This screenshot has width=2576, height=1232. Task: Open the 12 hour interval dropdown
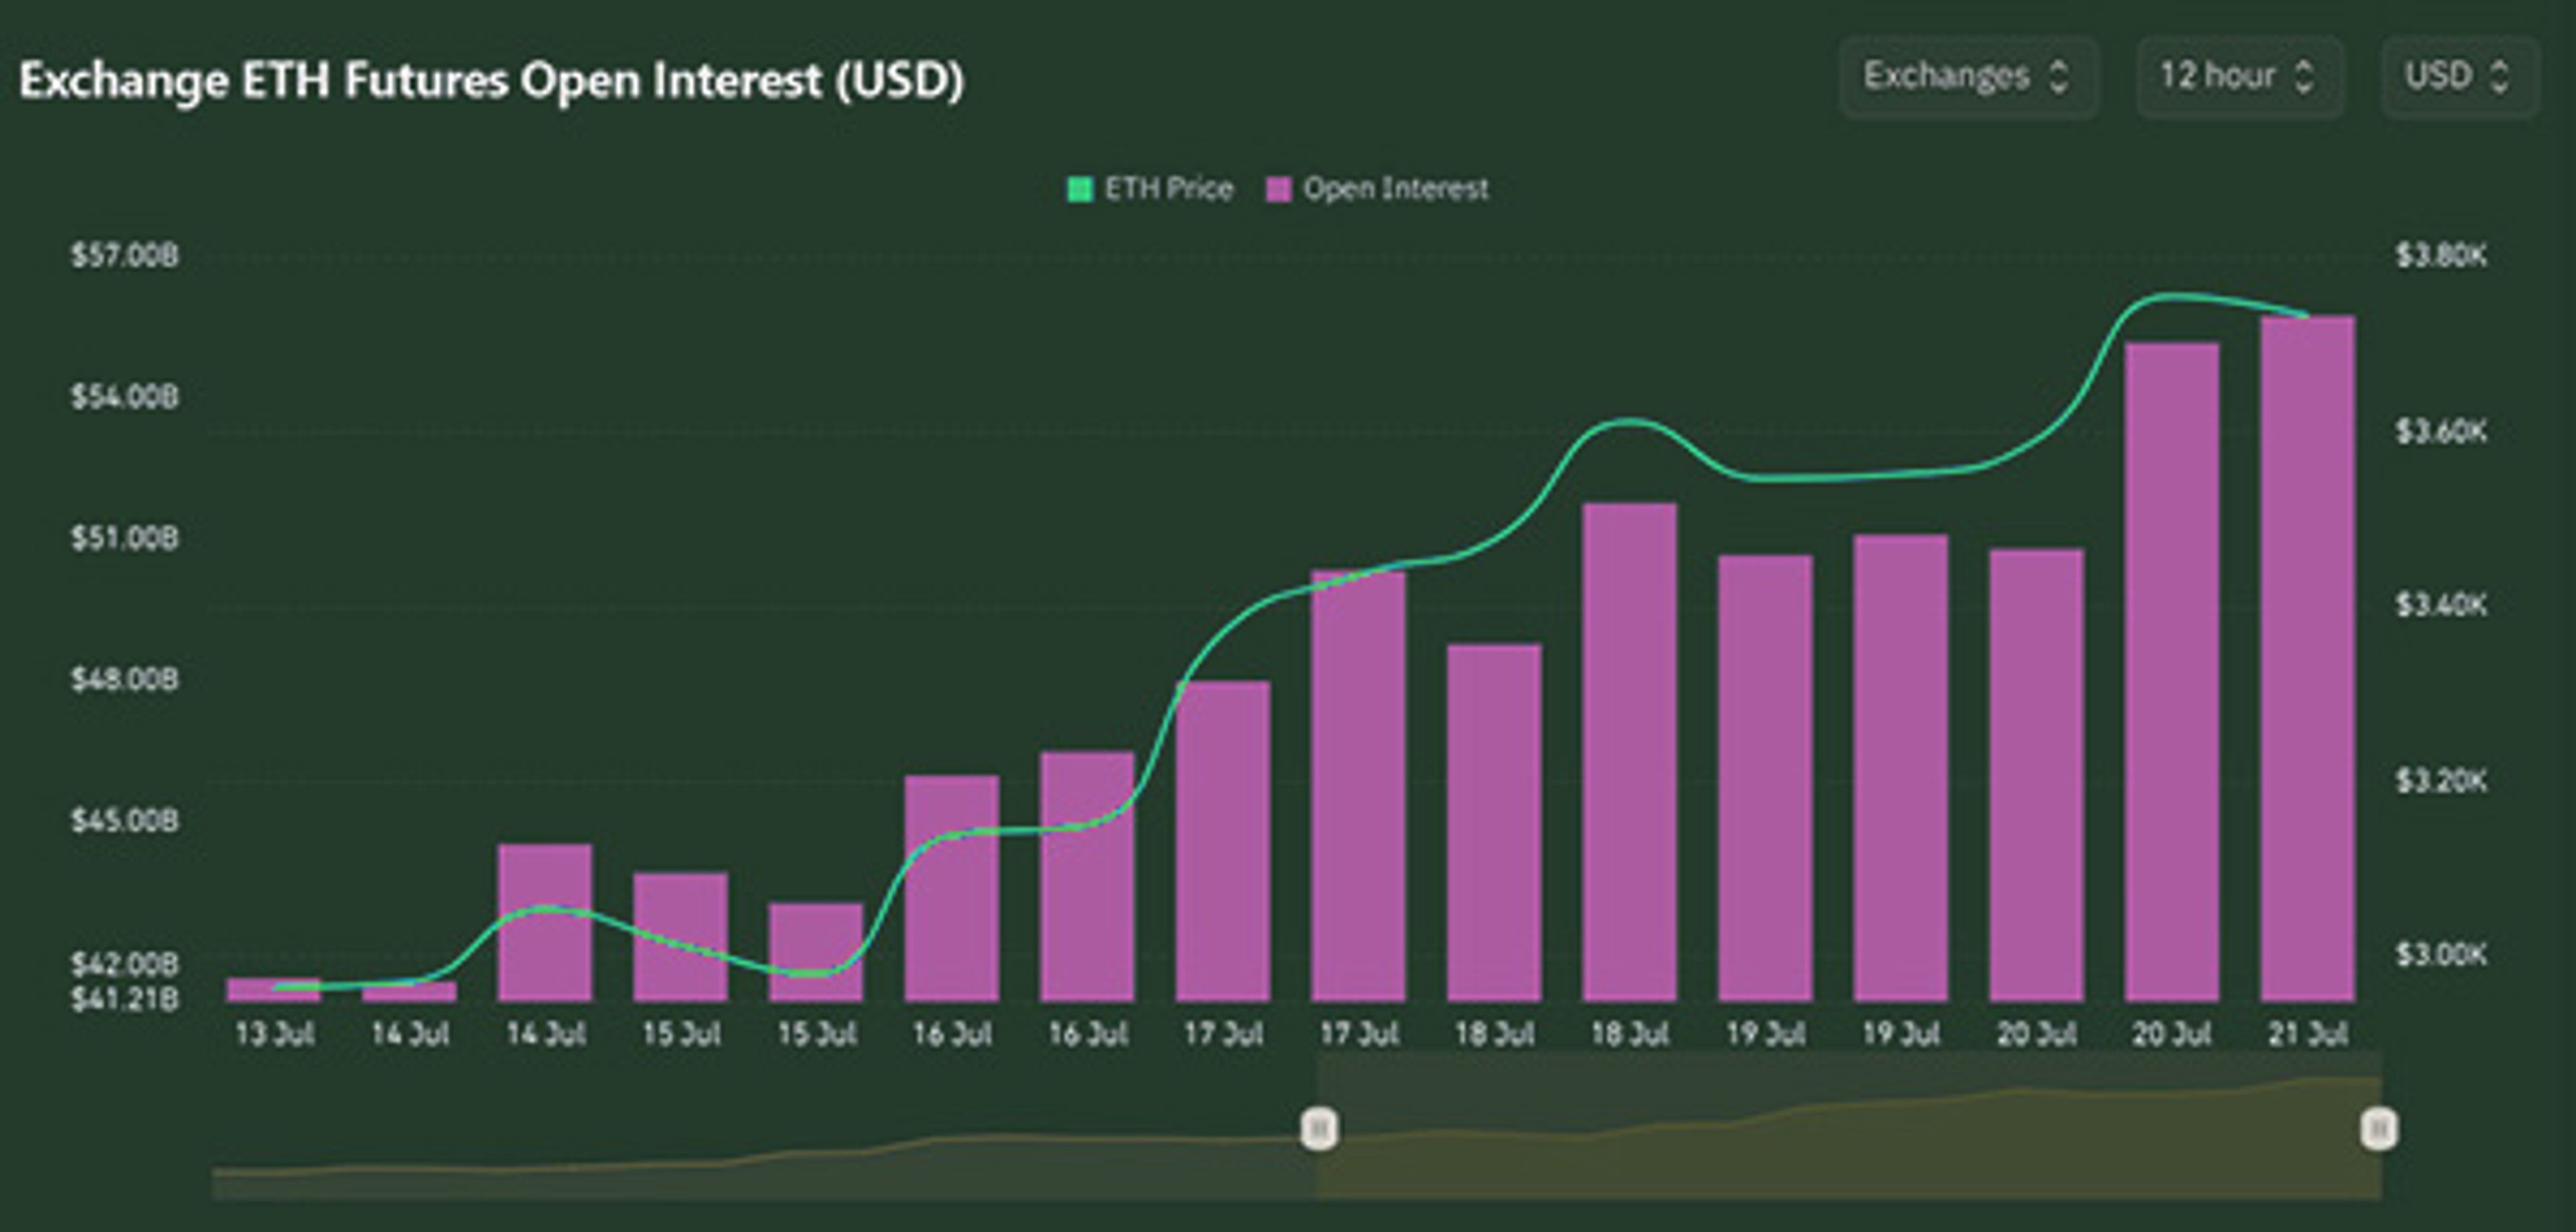(x=2239, y=77)
